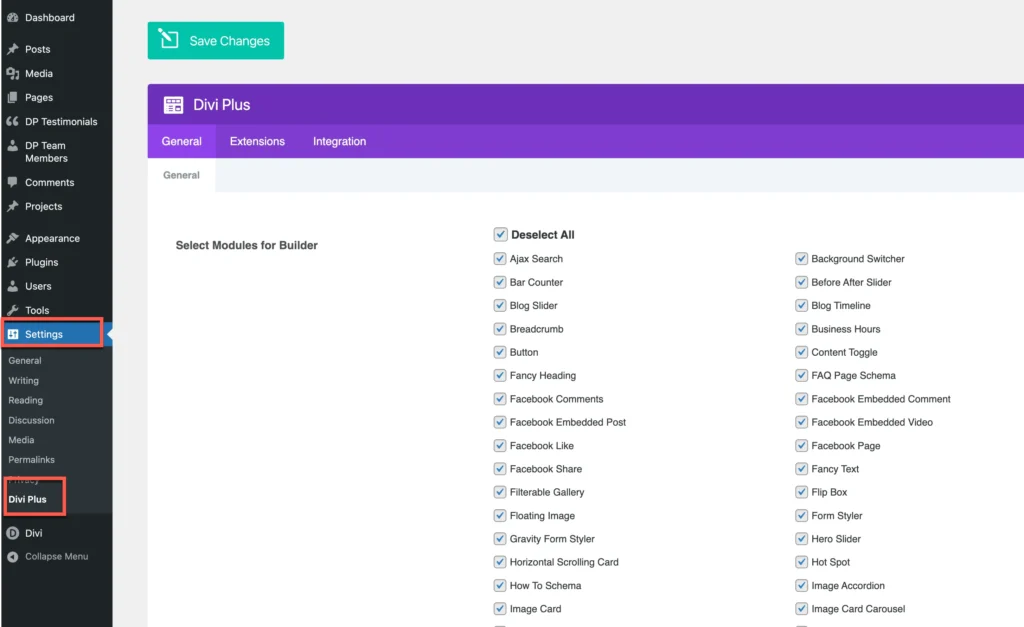
Task: Uncheck the FAQ Page Schema module
Action: [801, 376]
